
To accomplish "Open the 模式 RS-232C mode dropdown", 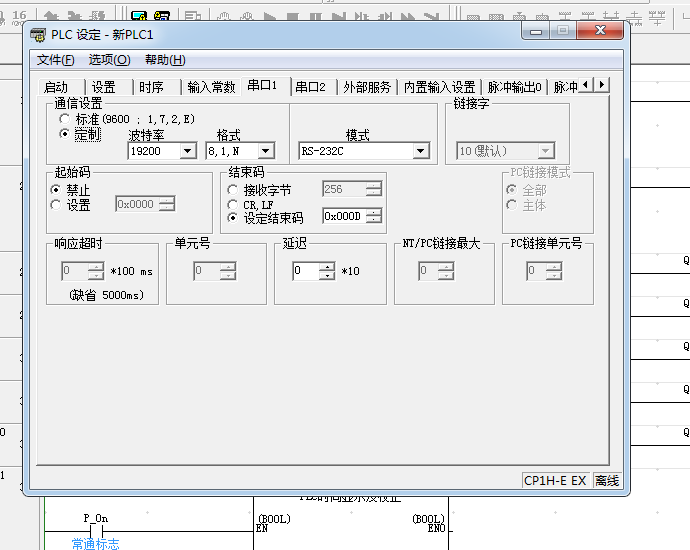I will 420,151.
